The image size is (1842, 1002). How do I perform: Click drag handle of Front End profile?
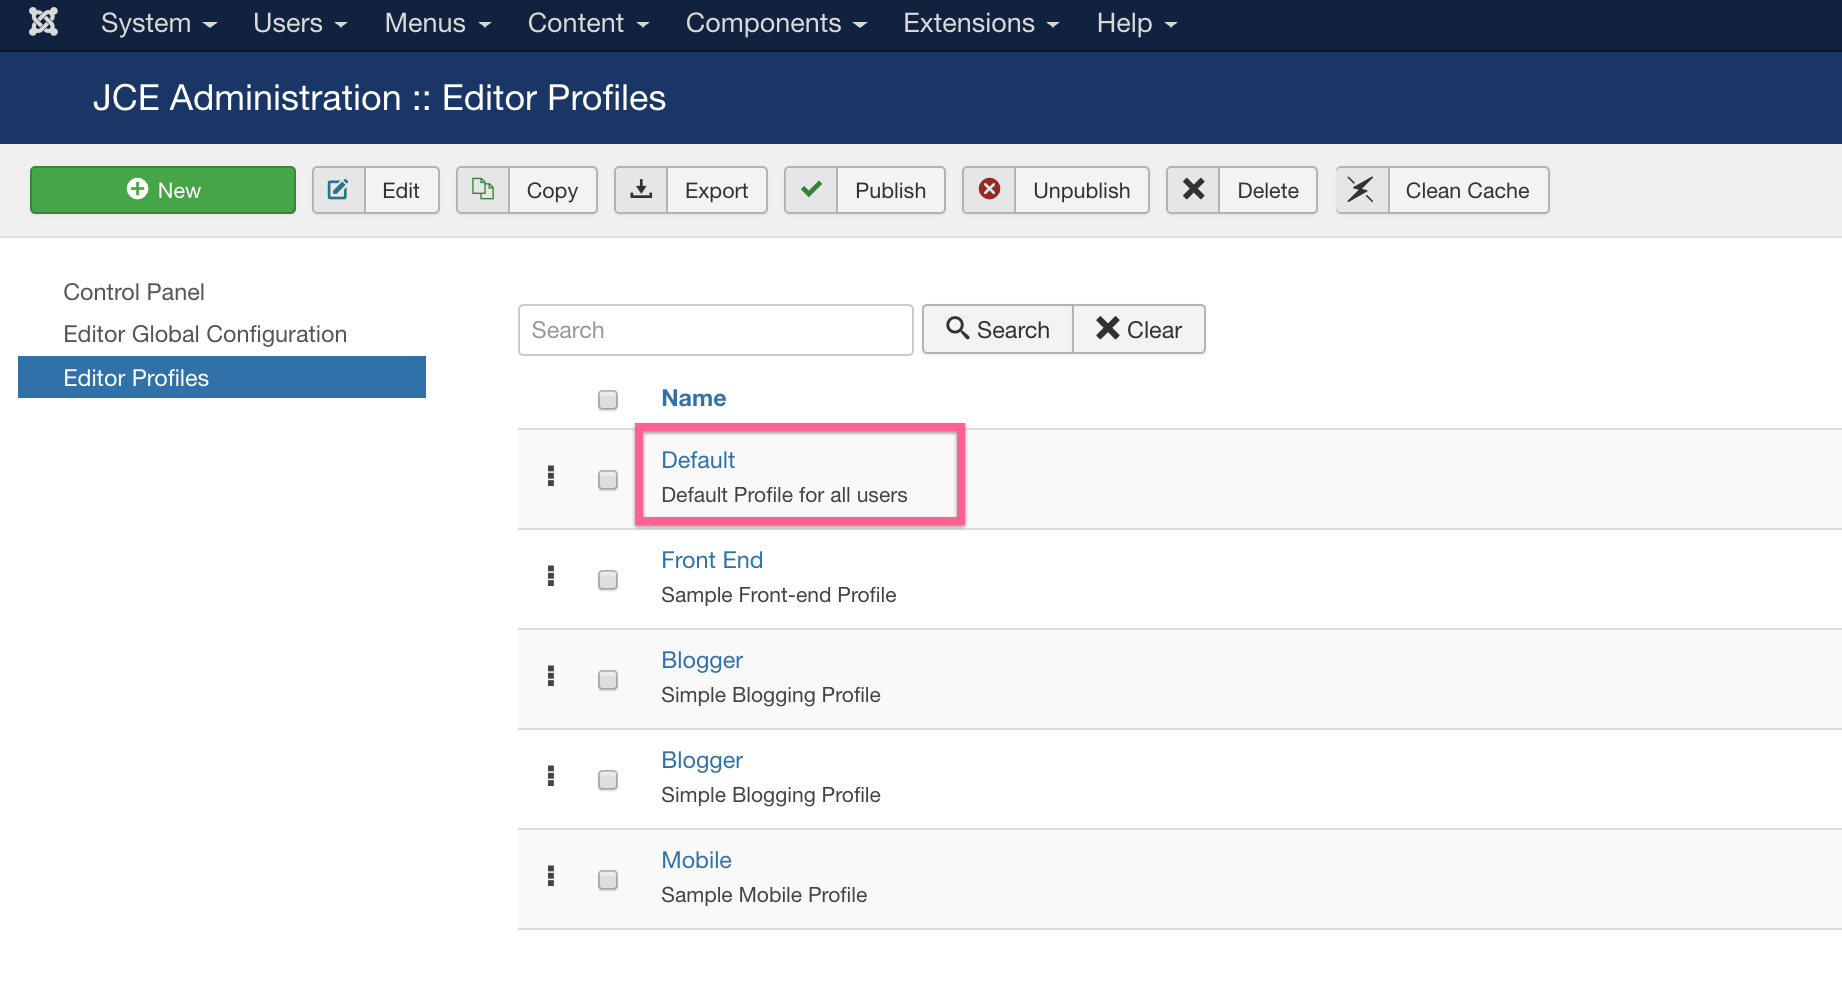coord(551,576)
